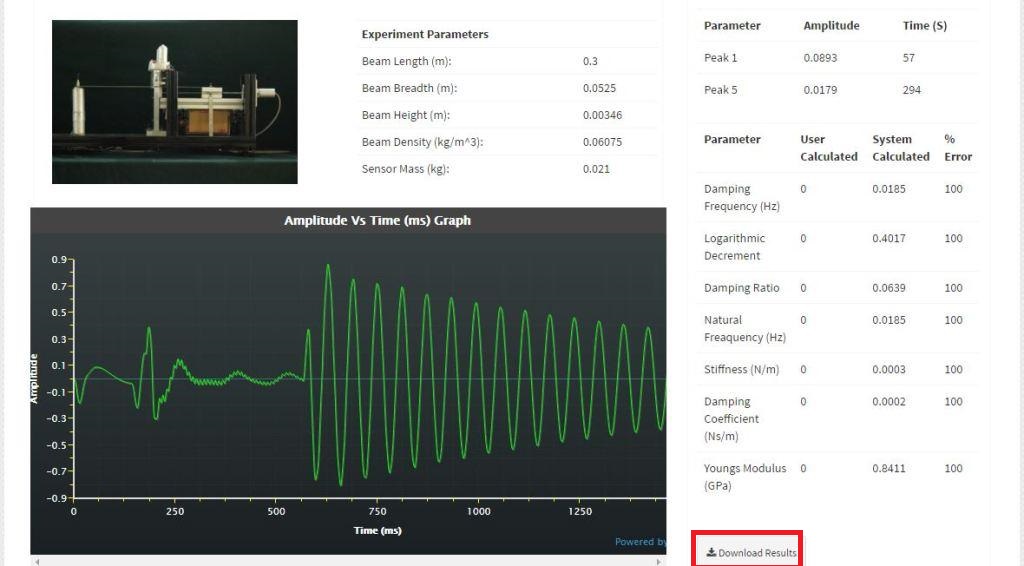This screenshot has width=1024, height=566.
Task: Select the Youngs Modulus % error 100
Action: pyautogui.click(x=953, y=468)
